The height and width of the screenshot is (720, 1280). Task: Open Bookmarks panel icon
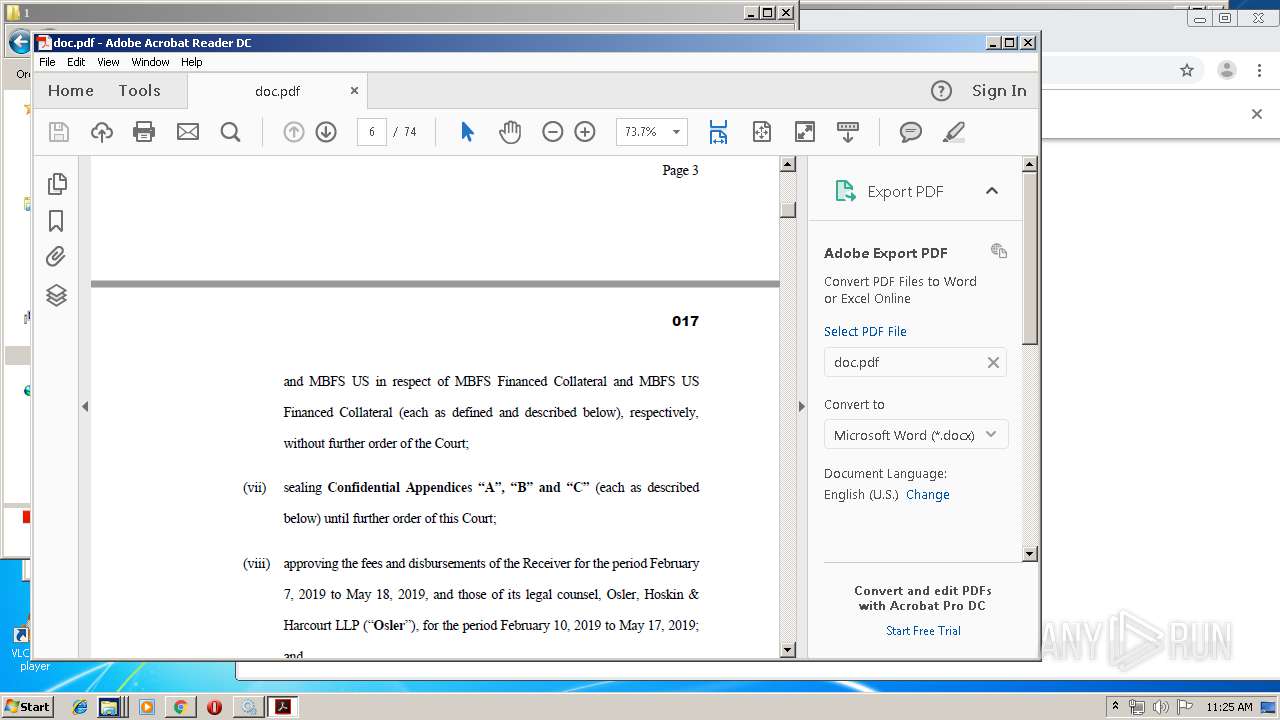click(x=57, y=221)
